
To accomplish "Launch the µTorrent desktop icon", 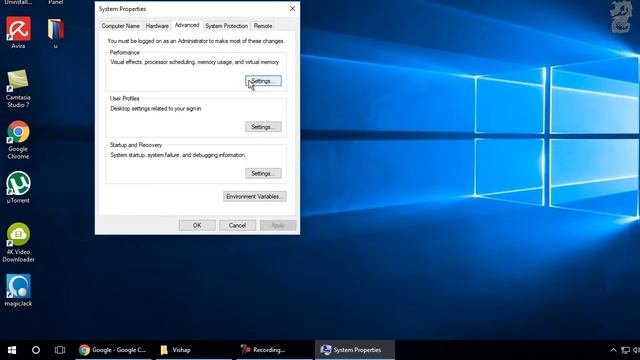I will [x=18, y=187].
